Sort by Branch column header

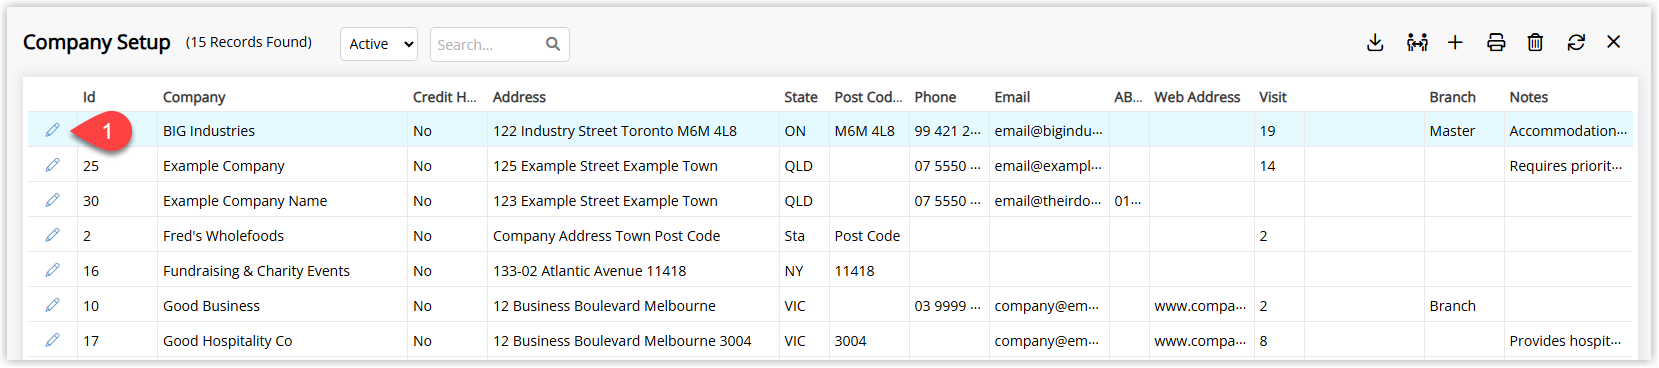click(x=1452, y=97)
